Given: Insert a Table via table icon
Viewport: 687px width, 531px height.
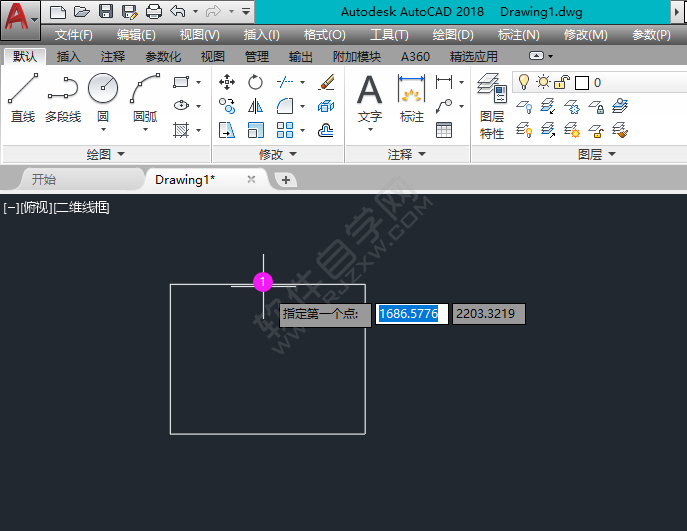Looking at the screenshot, I should [444, 130].
